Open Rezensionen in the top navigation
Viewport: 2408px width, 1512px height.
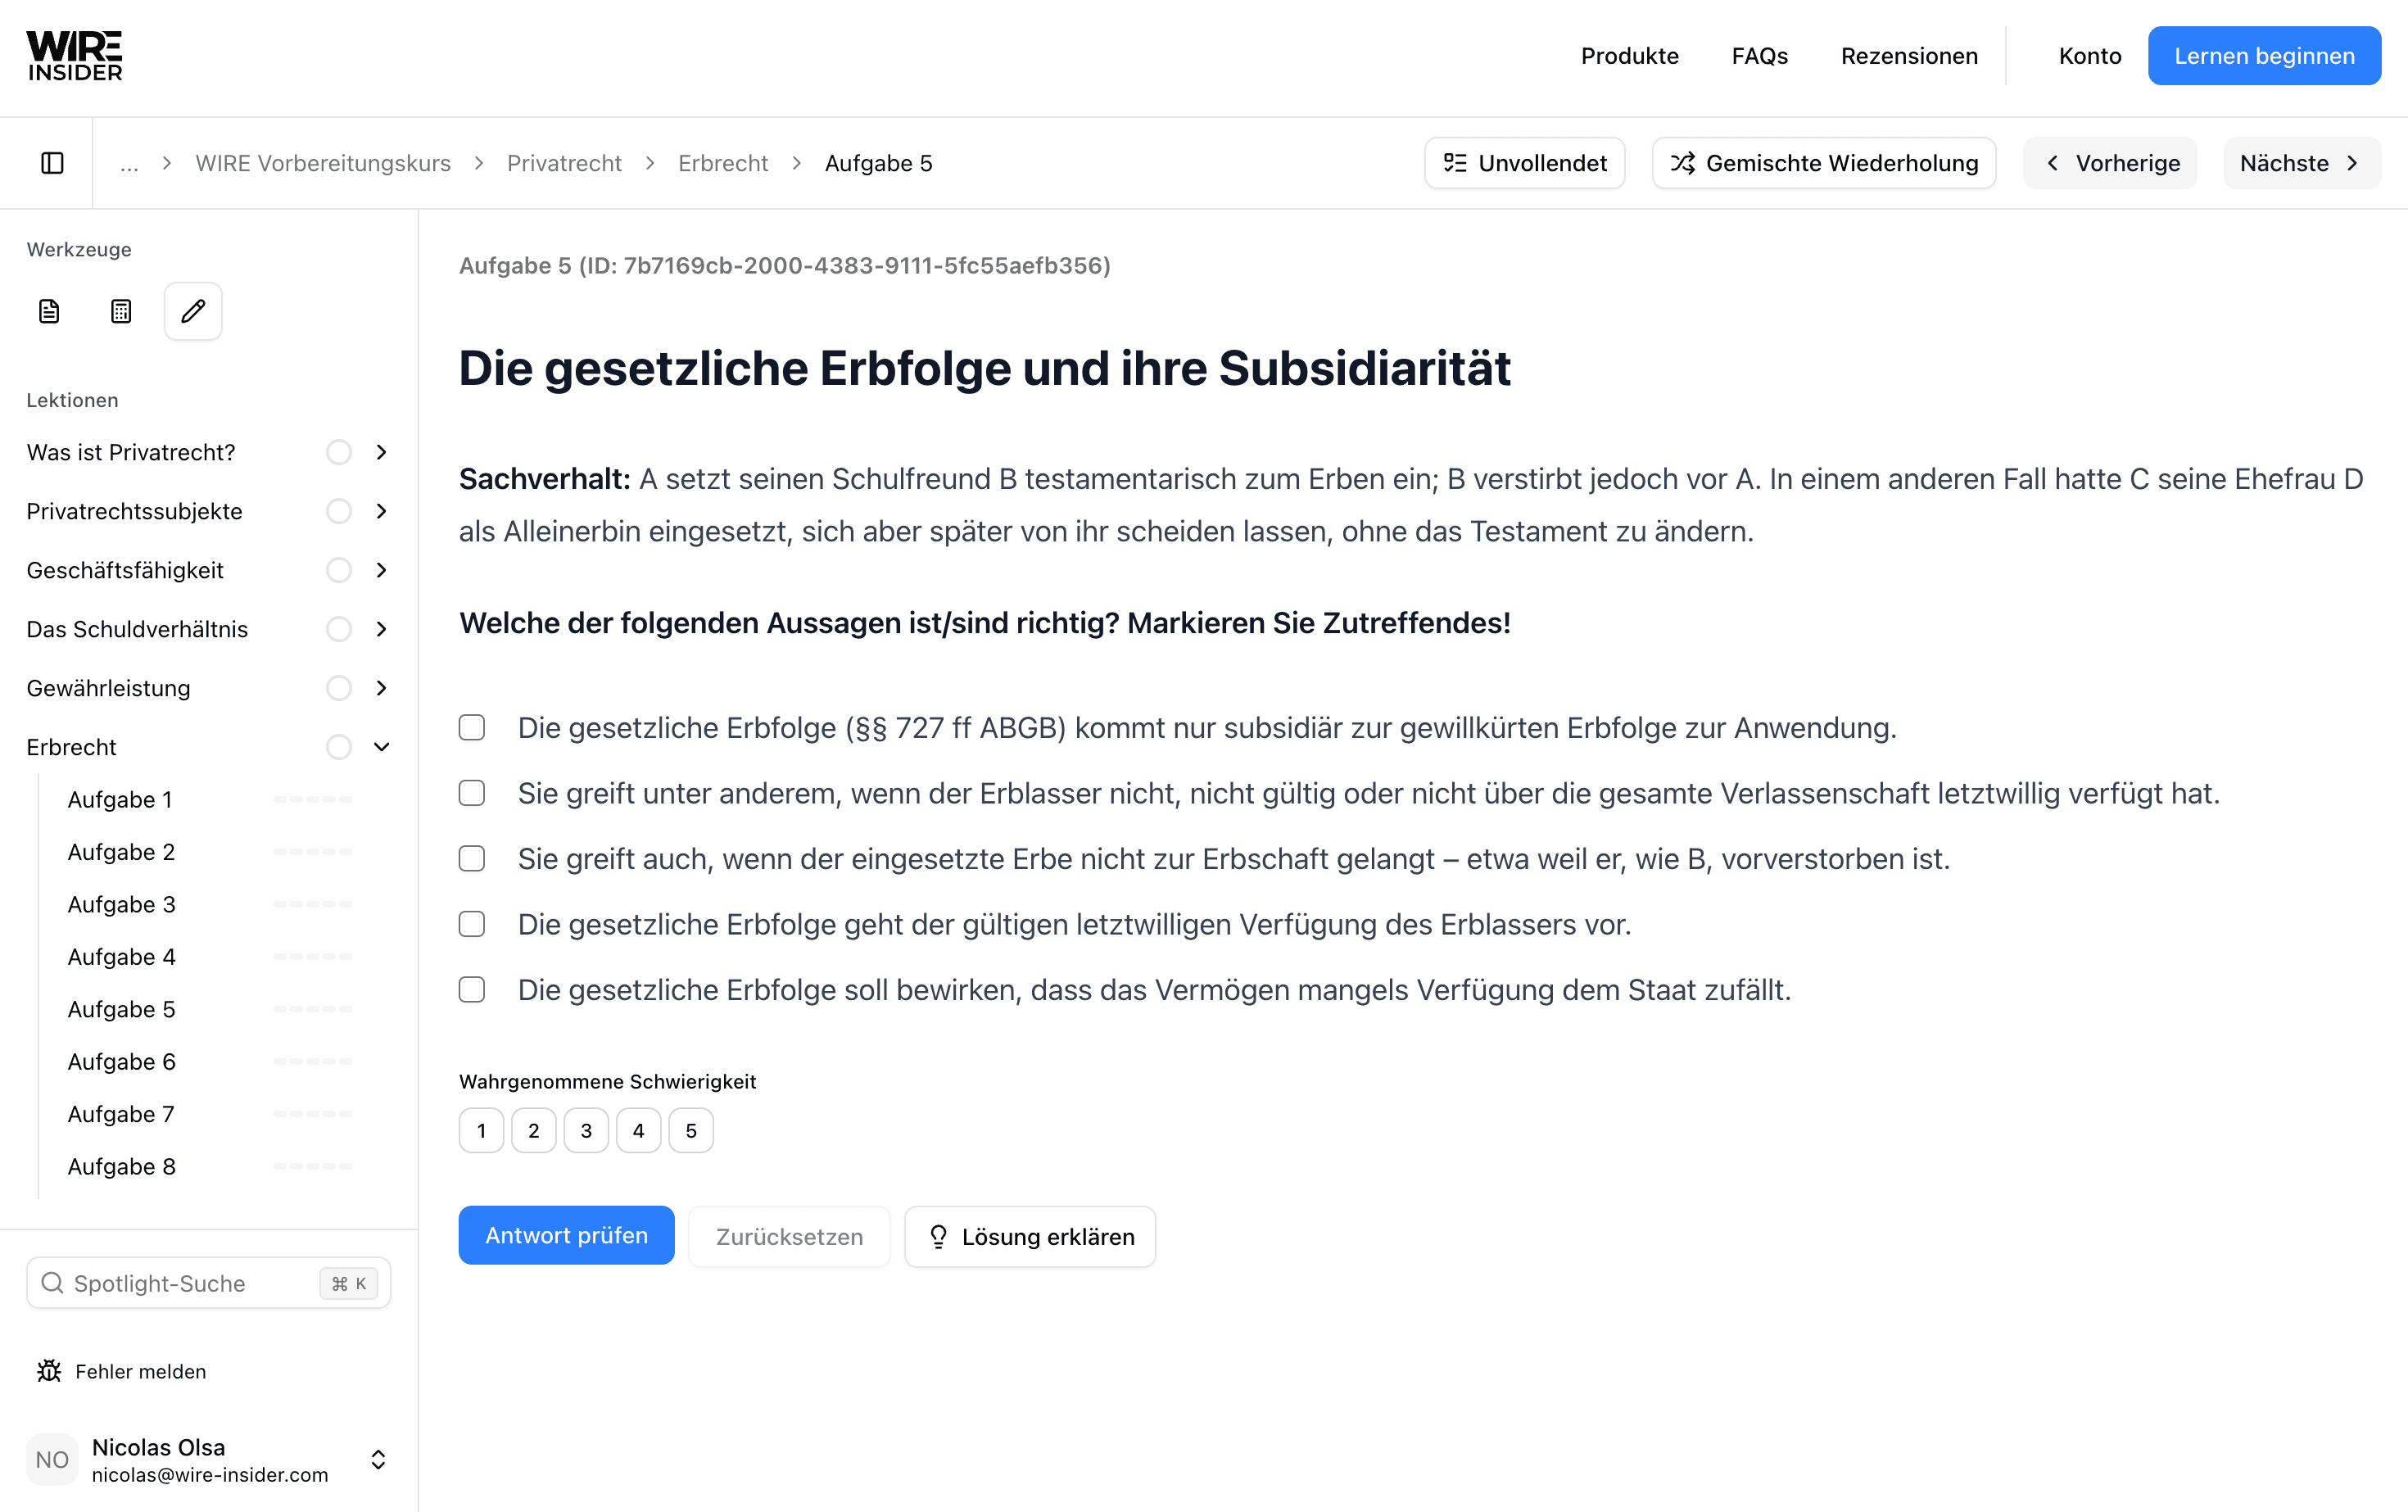point(1909,56)
